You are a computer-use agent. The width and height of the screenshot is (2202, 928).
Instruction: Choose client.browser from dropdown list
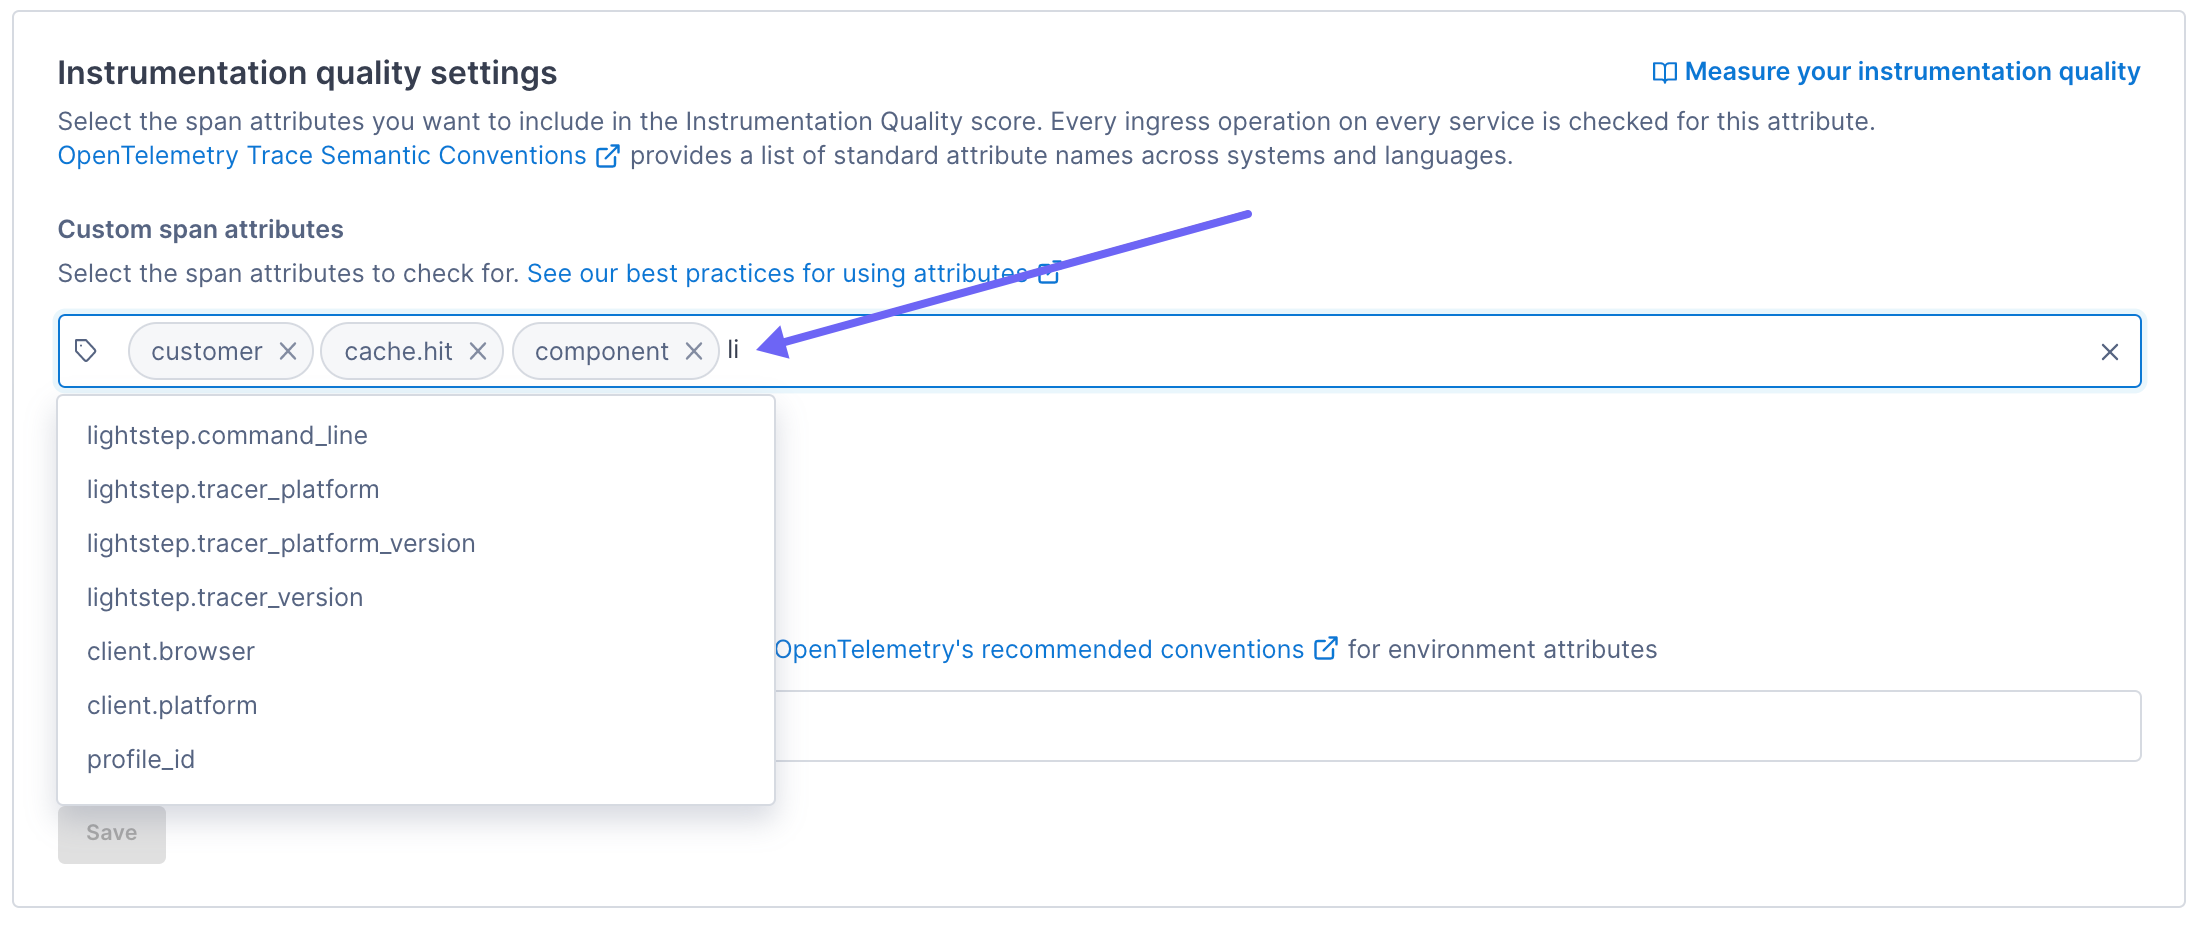(x=171, y=651)
